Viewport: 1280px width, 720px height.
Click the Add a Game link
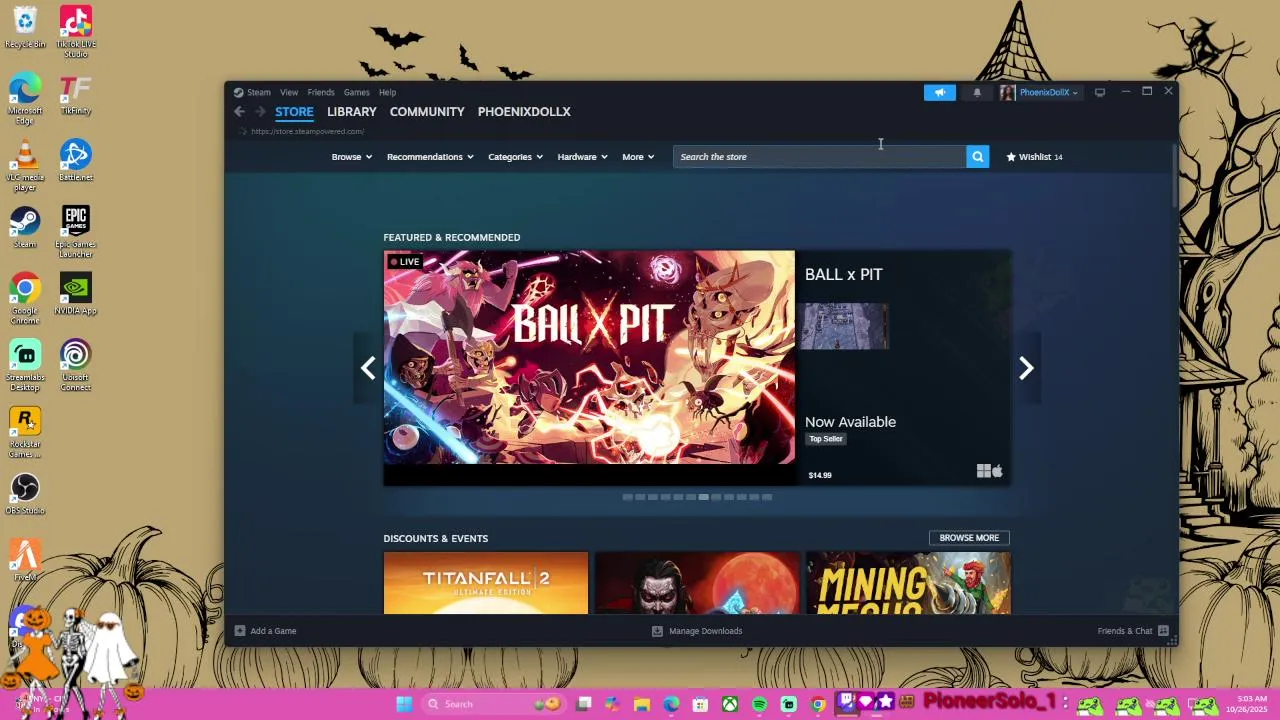tap(273, 631)
